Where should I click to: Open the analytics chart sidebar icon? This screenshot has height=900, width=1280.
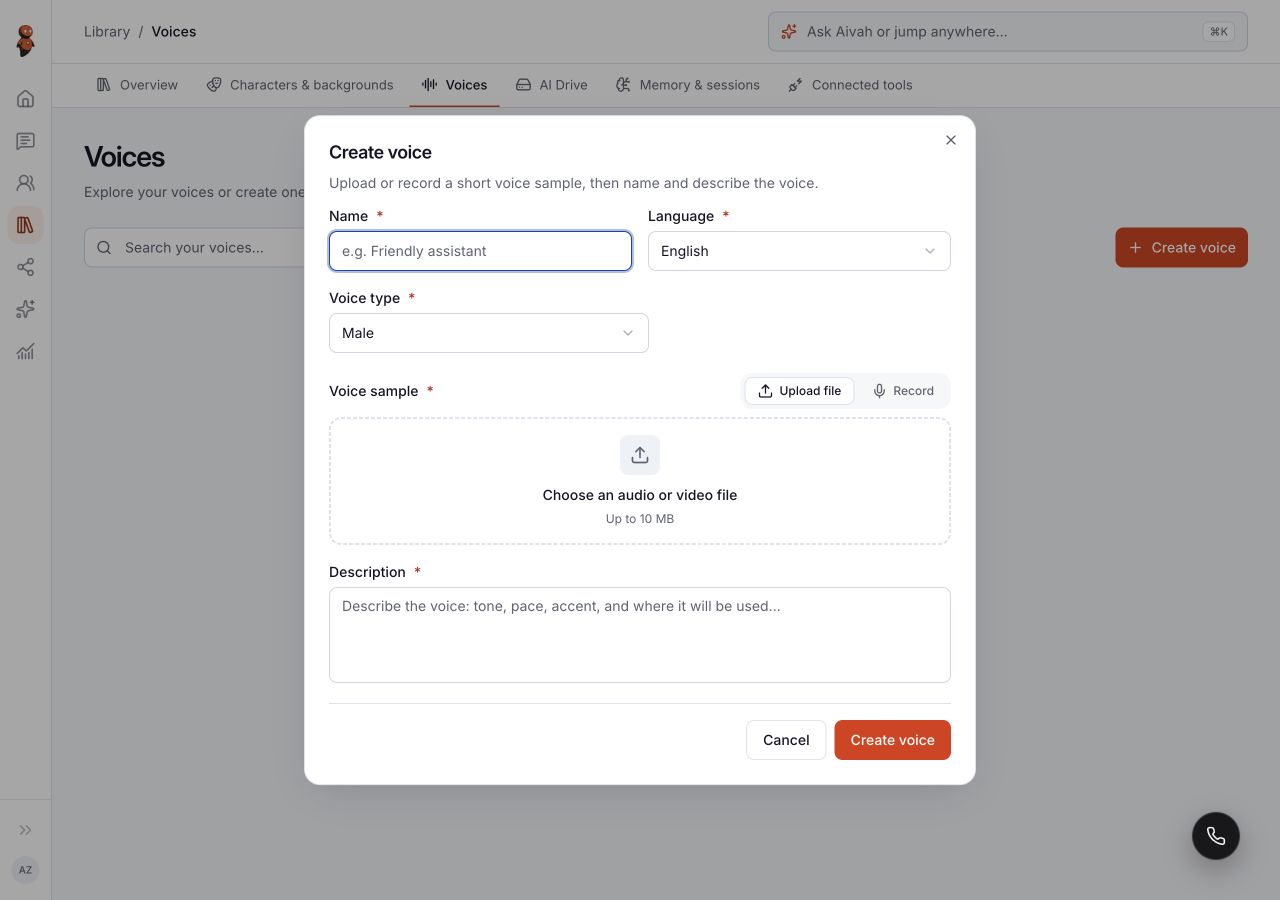[26, 351]
